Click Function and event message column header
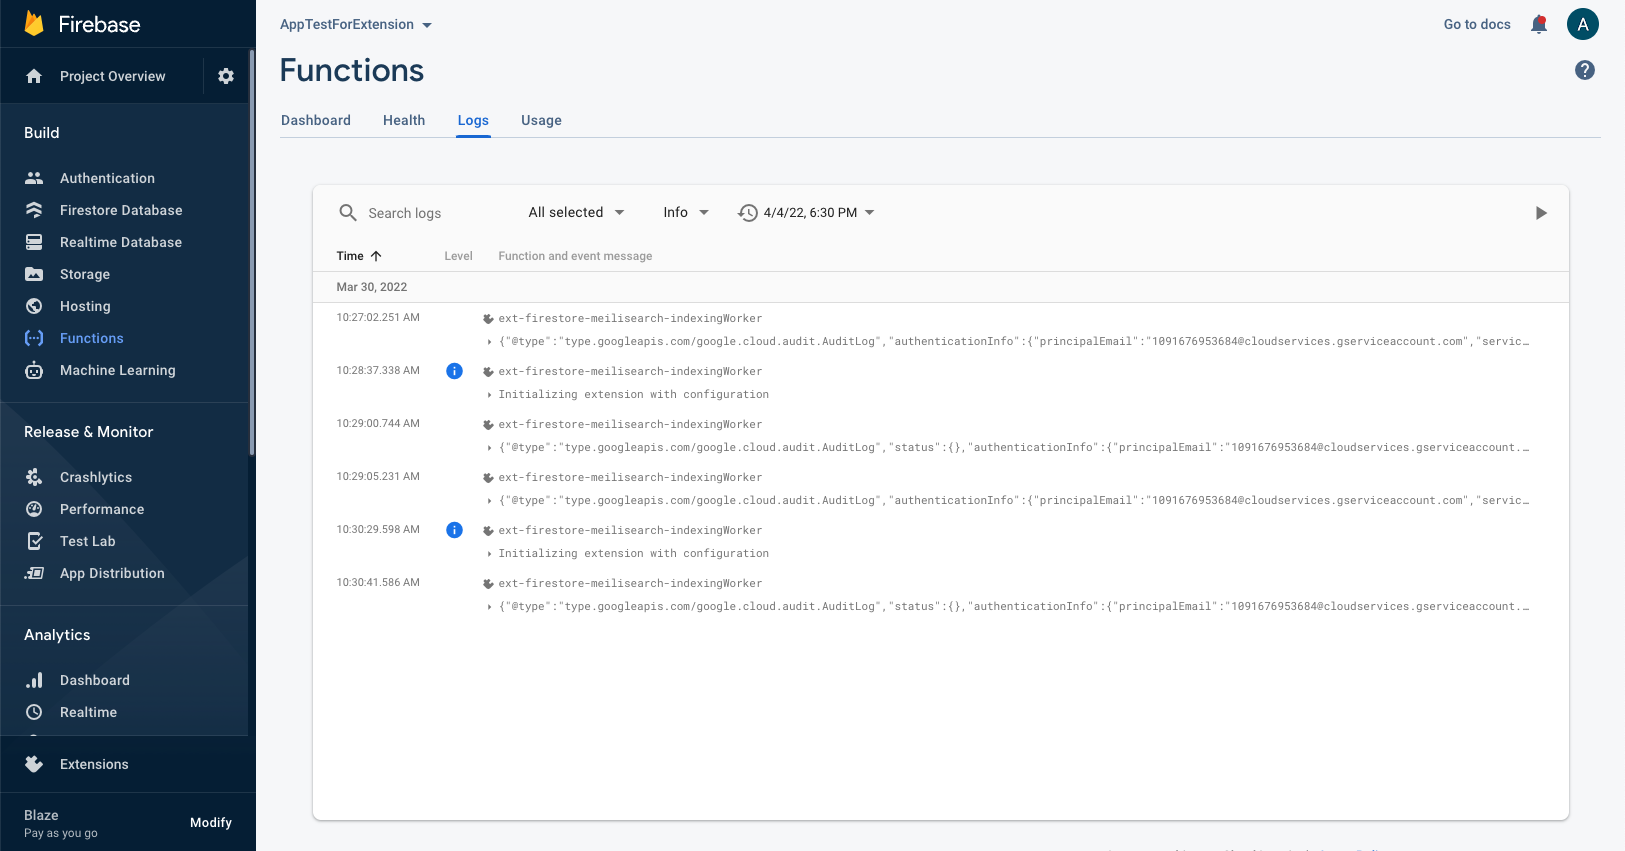The image size is (1625, 851). pos(575,256)
